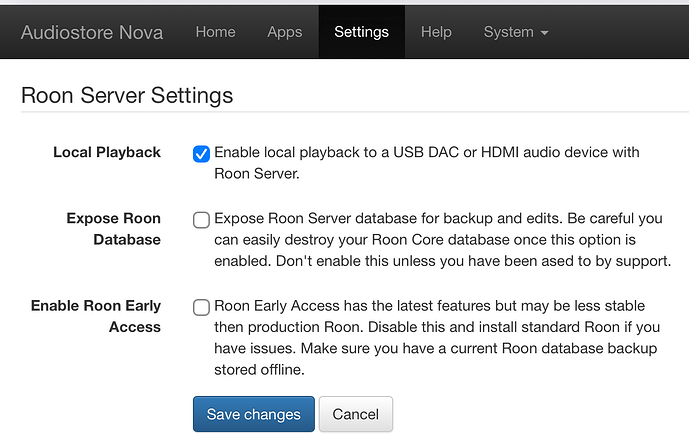Click the Enable Roon Early Access label
This screenshot has height=446, width=689.
96,316
